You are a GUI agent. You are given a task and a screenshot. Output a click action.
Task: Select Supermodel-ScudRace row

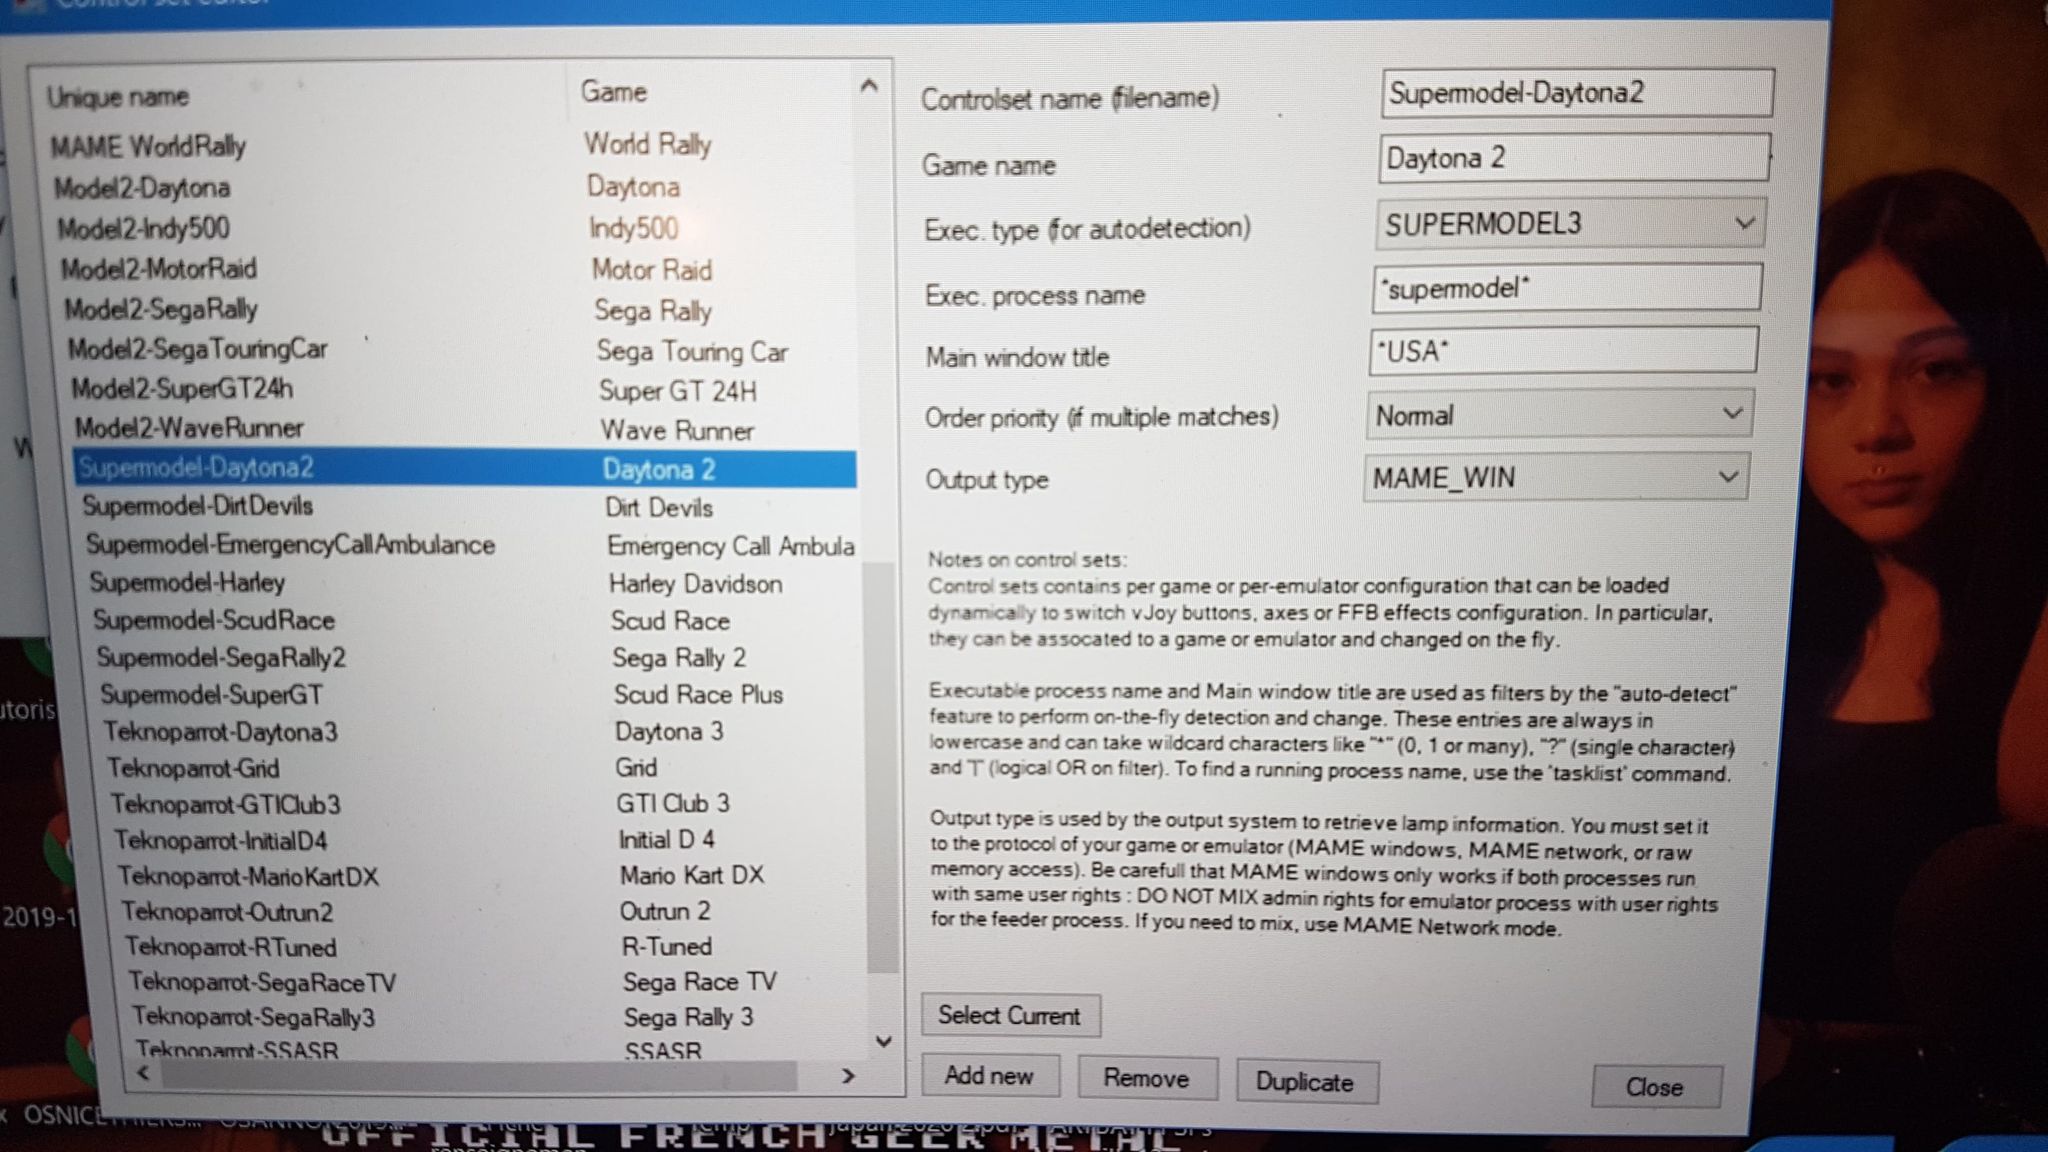click(x=474, y=620)
